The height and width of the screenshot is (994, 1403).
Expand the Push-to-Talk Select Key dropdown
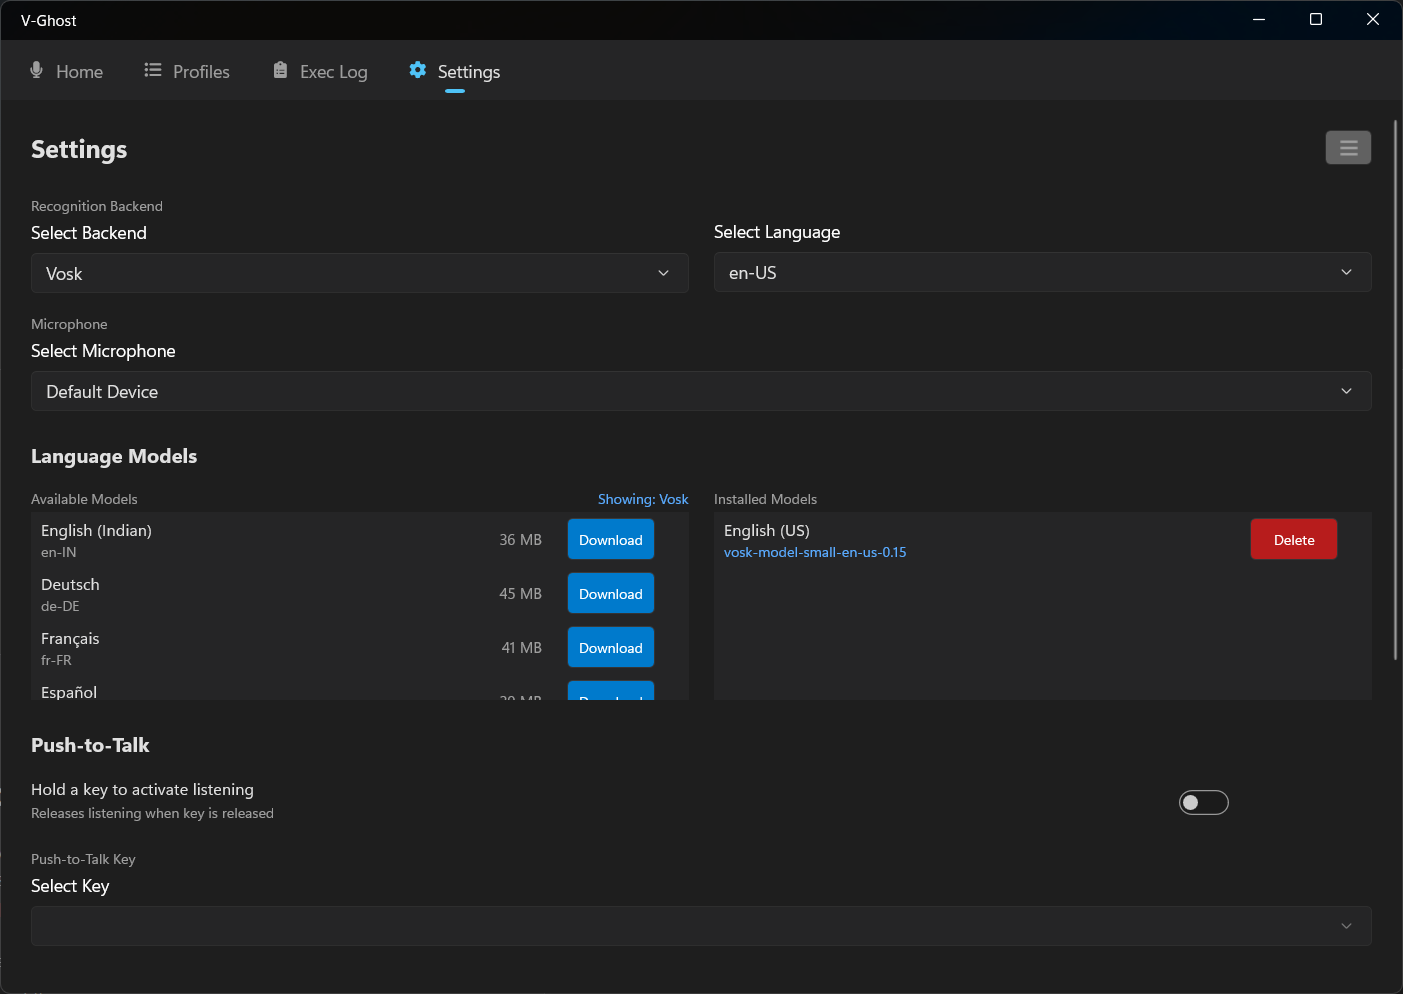(700, 926)
